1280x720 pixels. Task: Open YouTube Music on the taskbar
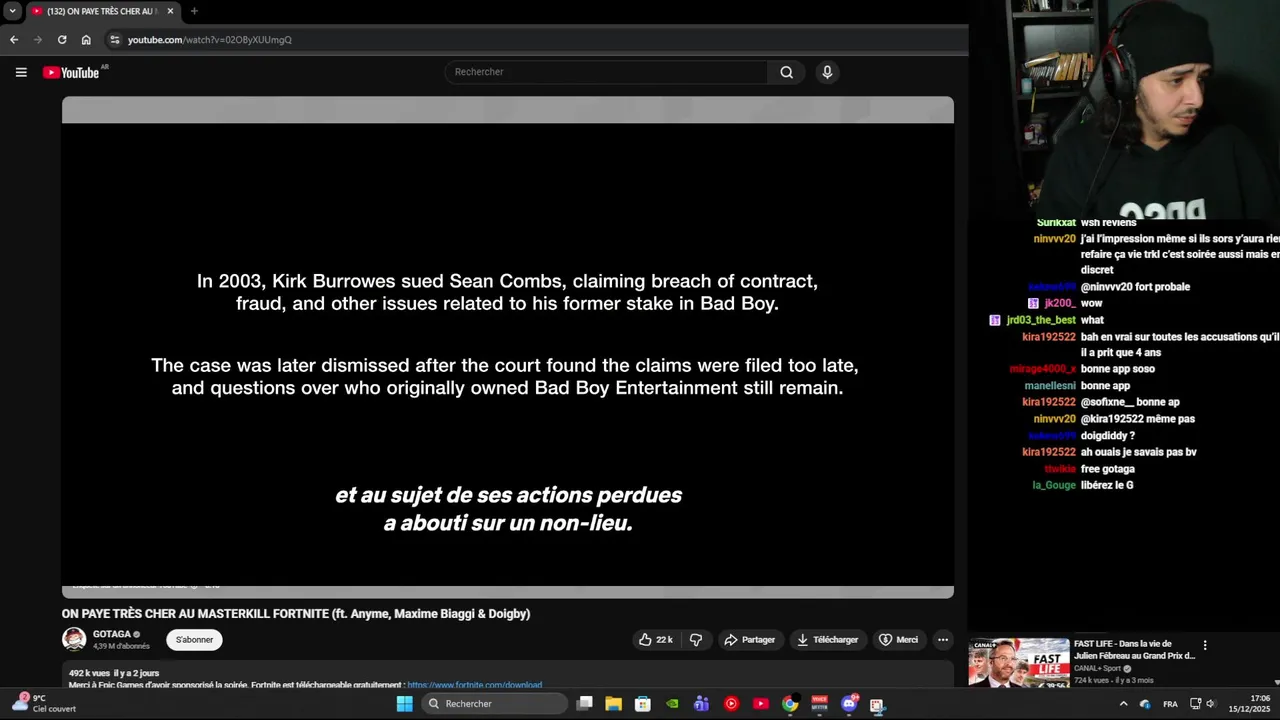pyautogui.click(x=731, y=704)
